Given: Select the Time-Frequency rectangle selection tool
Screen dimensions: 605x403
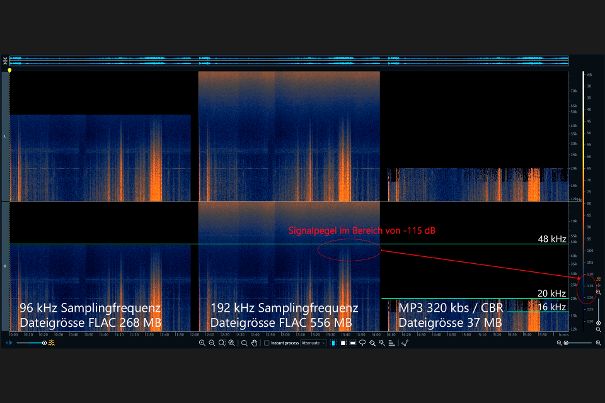Looking at the screenshot, I should (343, 343).
